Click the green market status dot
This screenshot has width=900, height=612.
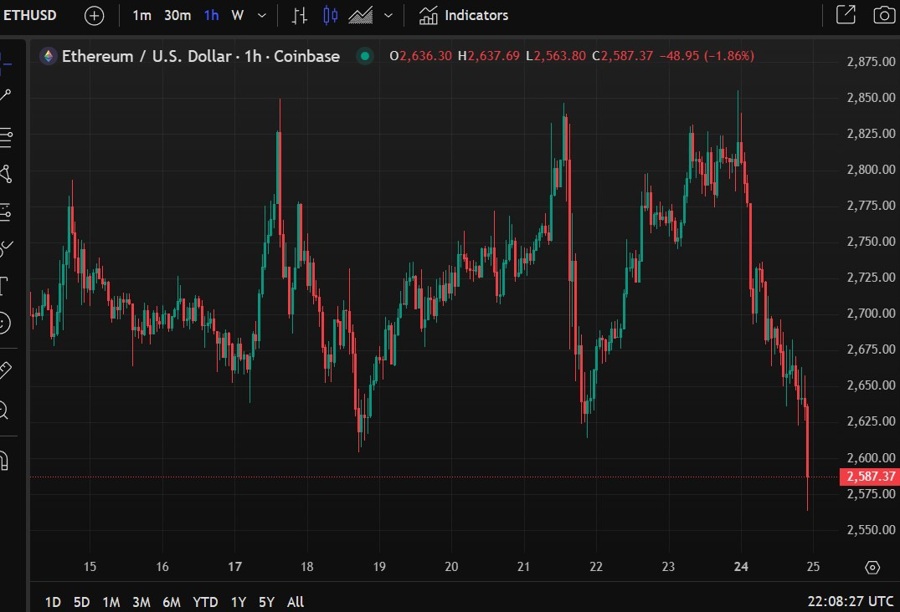tap(364, 56)
